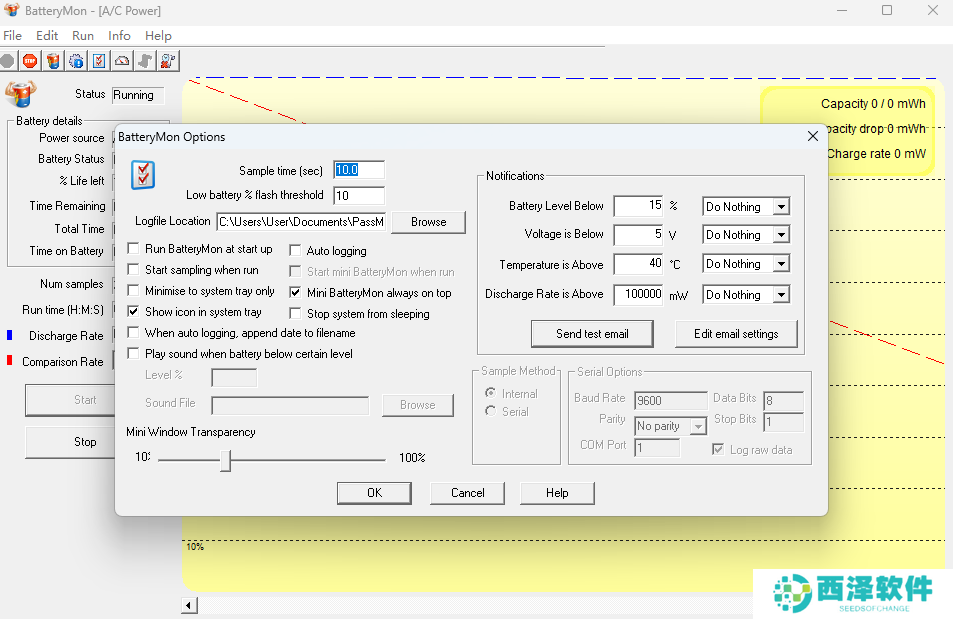The width and height of the screenshot is (953, 619).
Task: Click the Help button in the Options dialog
Action: (557, 493)
